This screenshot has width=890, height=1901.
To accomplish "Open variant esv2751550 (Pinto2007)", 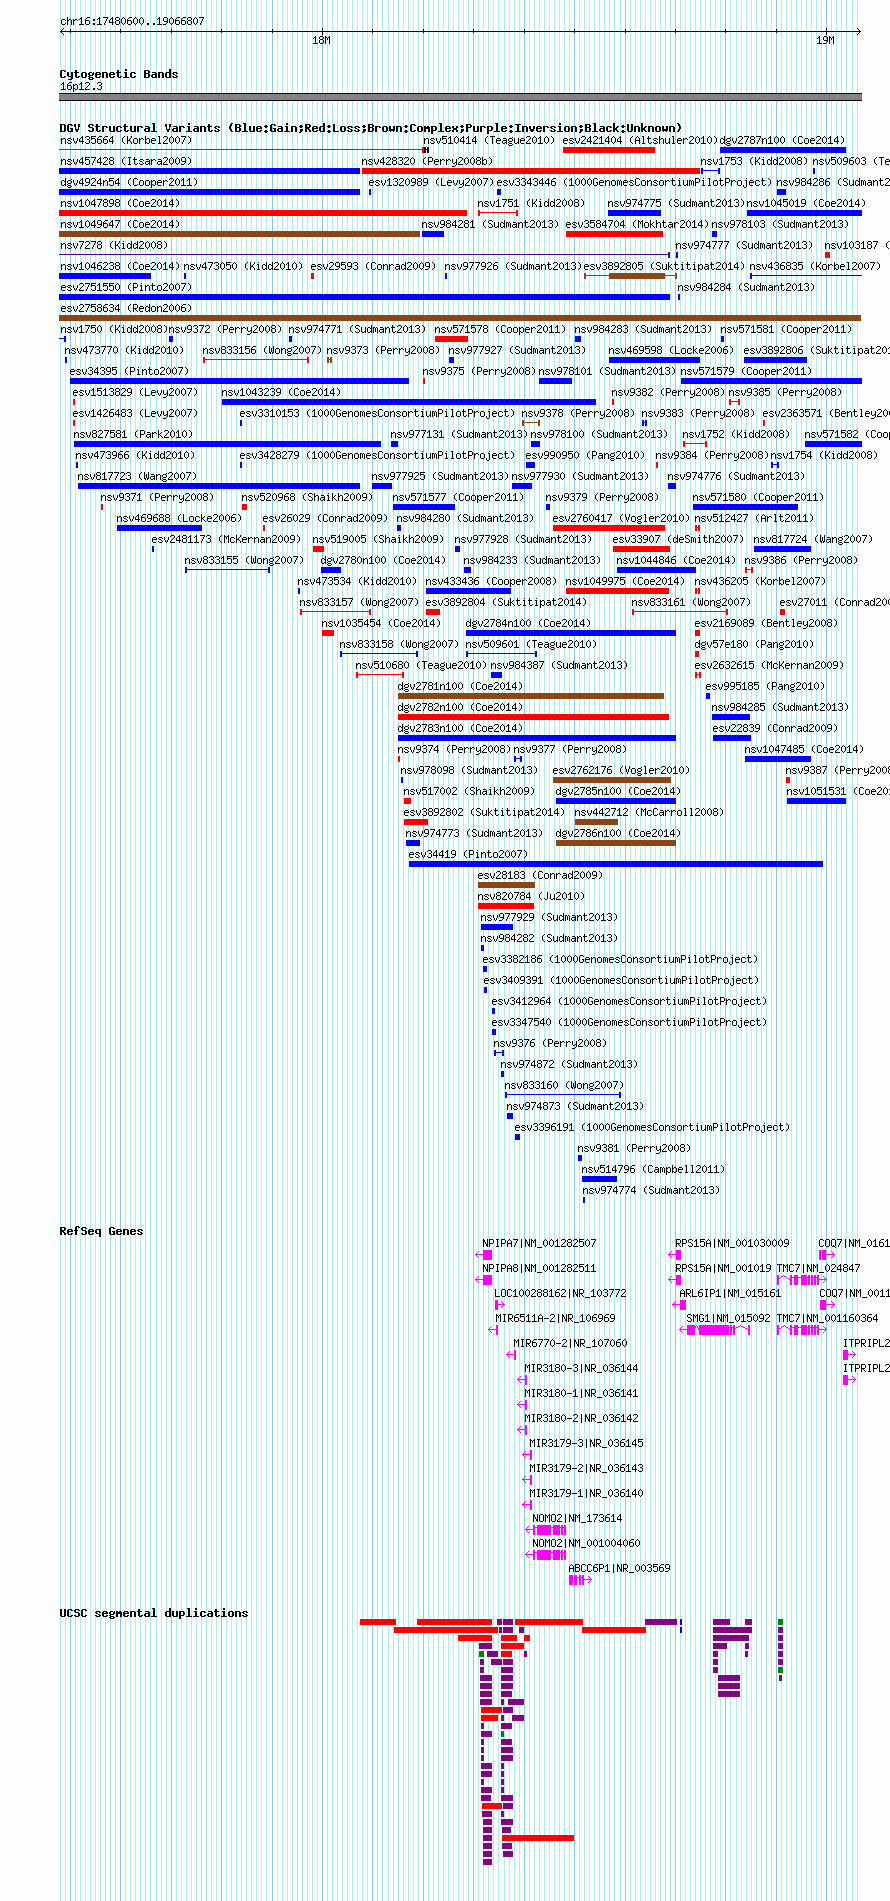I will point(365,297).
